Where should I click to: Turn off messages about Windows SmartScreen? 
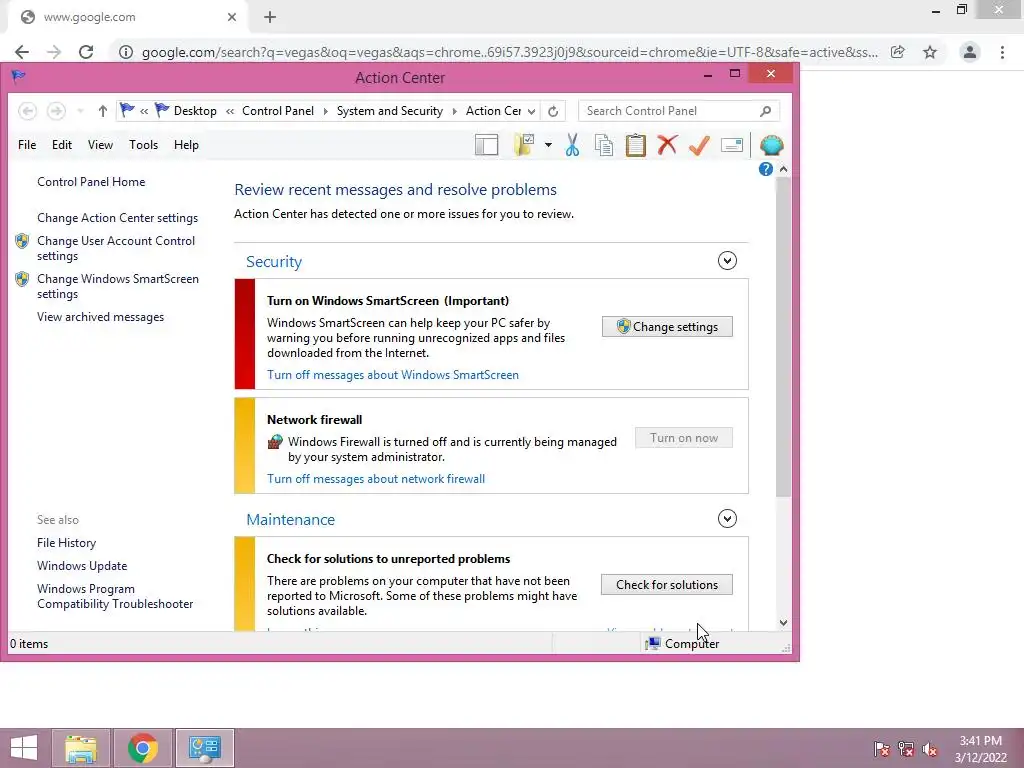tap(392, 375)
